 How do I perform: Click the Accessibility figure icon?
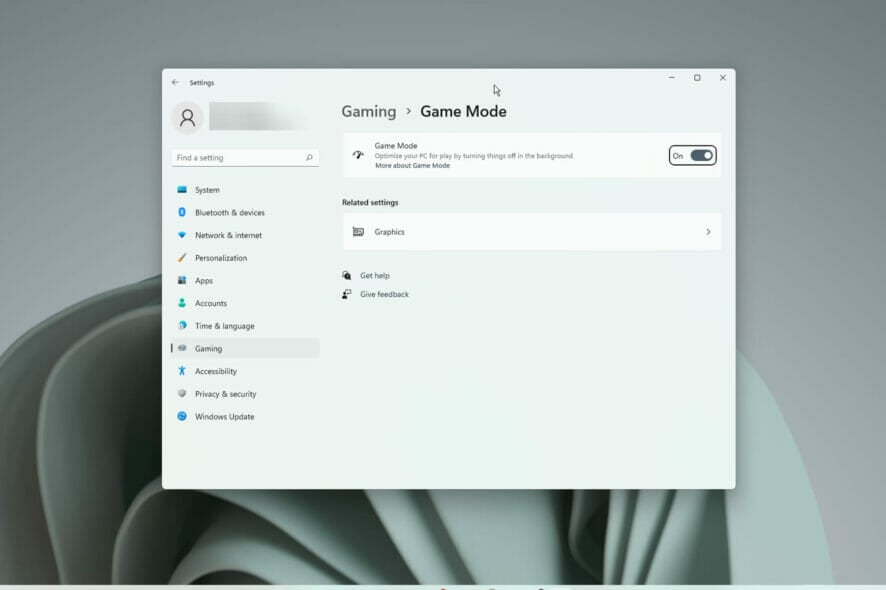coord(182,371)
